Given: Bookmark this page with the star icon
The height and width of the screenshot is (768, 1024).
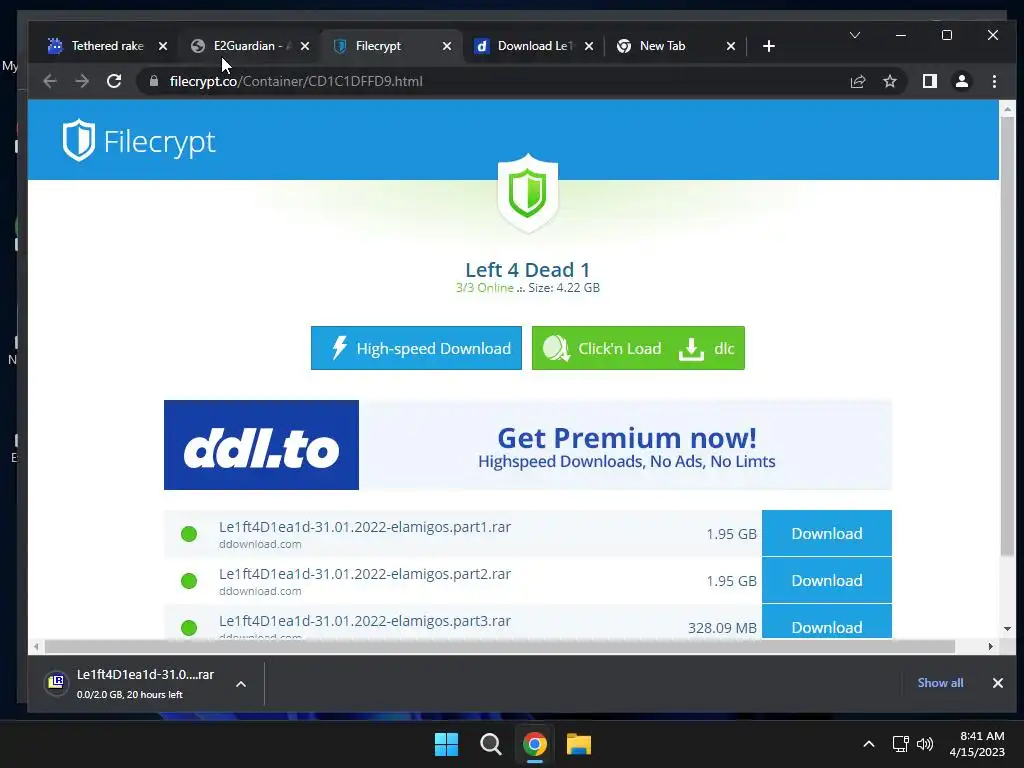Looking at the screenshot, I should (889, 81).
